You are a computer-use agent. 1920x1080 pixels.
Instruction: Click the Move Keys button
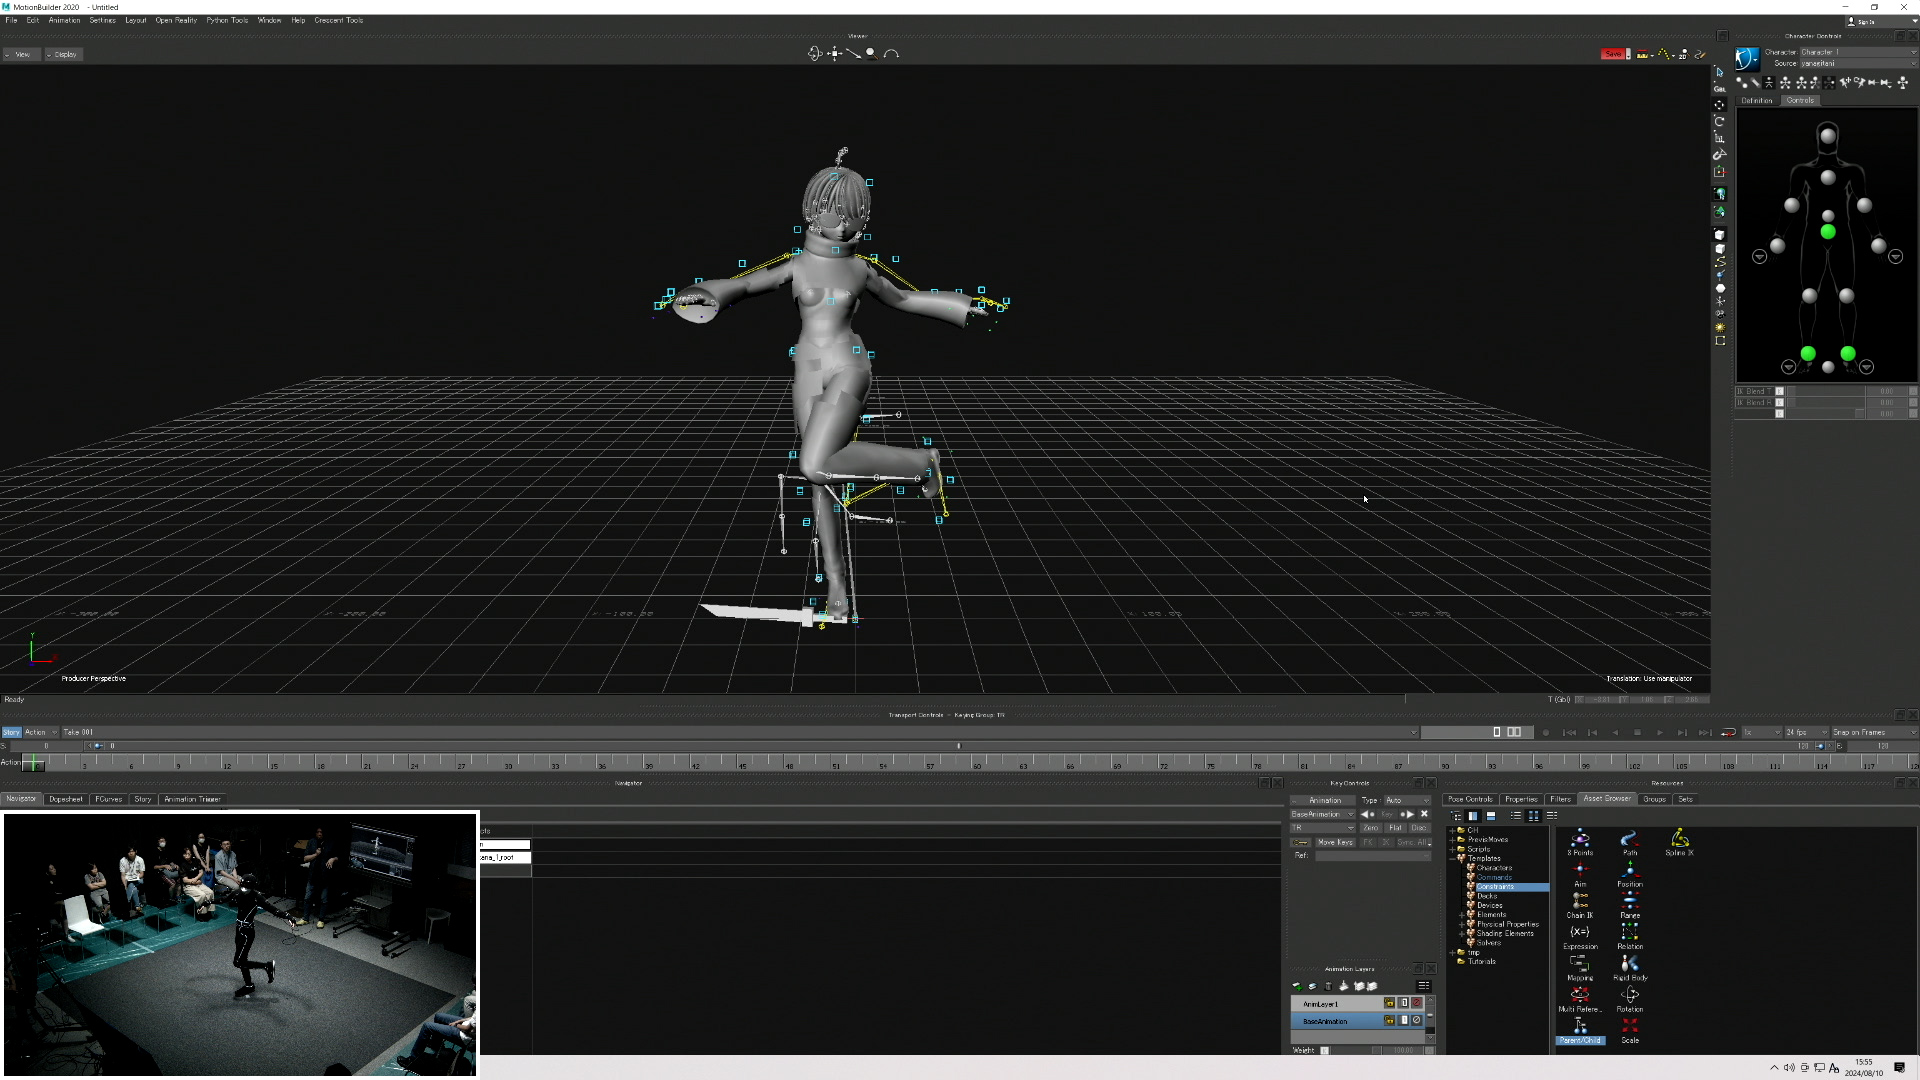tap(1334, 842)
